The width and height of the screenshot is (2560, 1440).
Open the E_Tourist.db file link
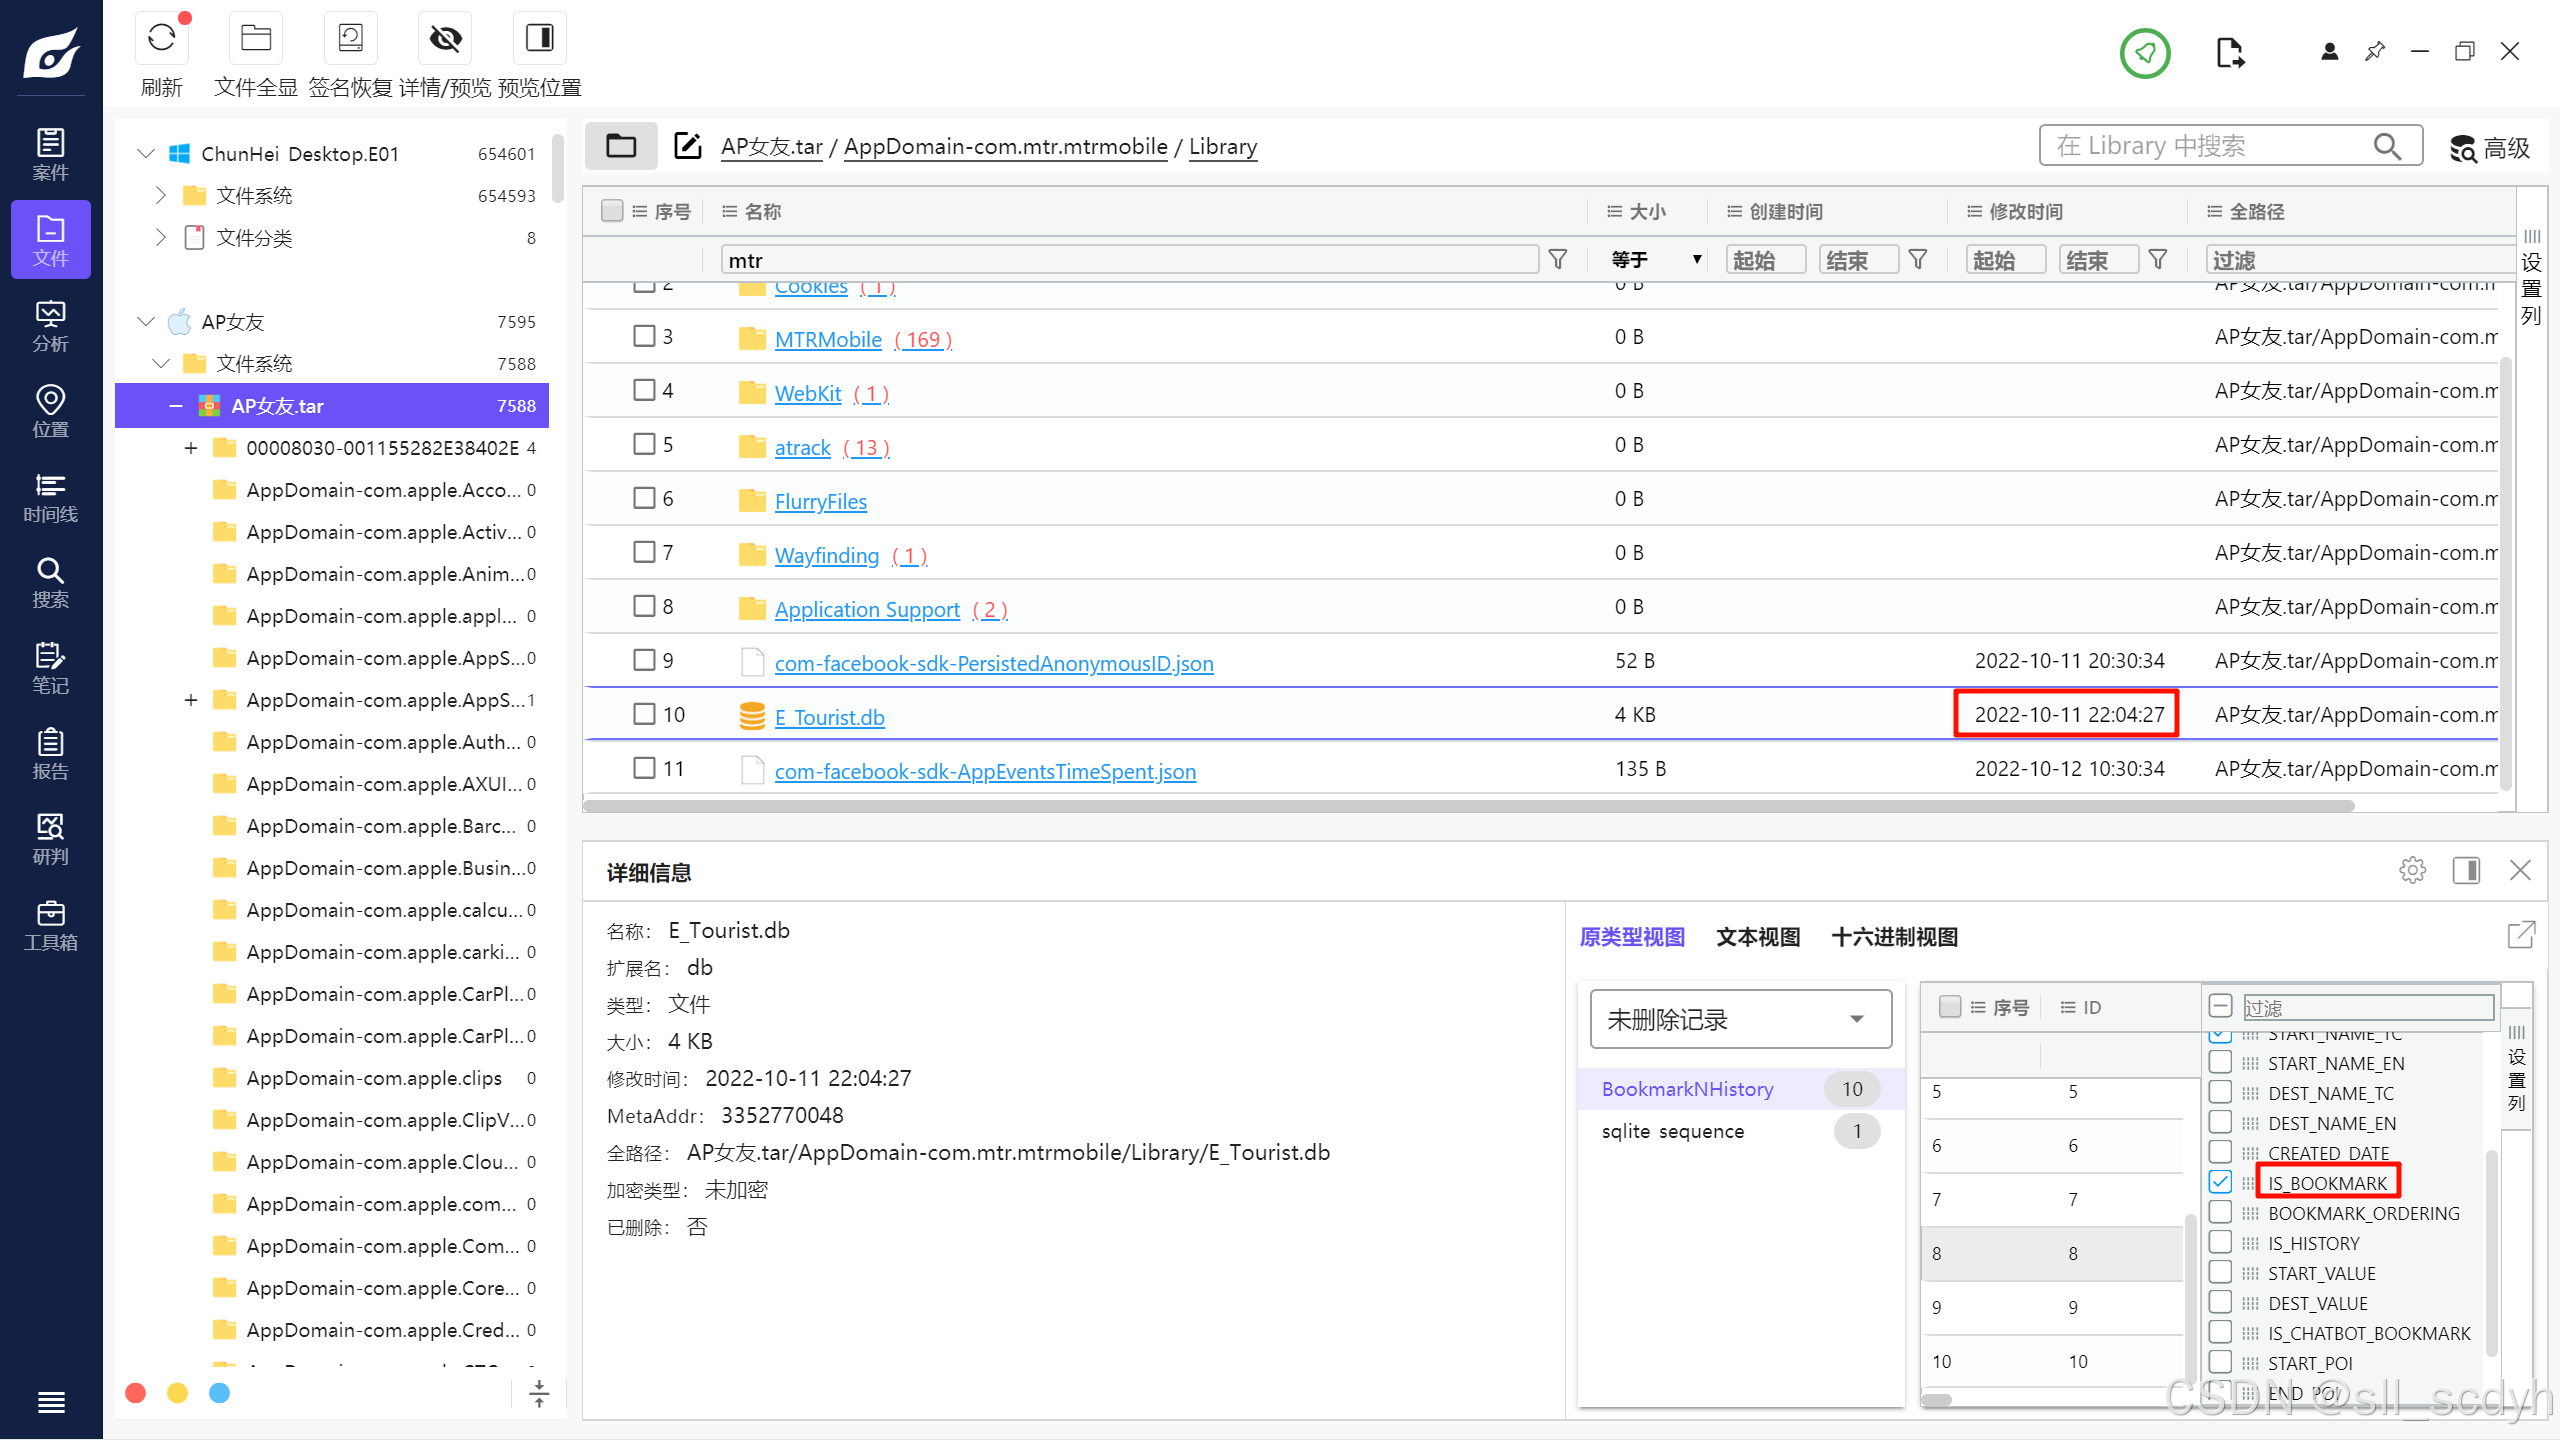click(x=829, y=717)
